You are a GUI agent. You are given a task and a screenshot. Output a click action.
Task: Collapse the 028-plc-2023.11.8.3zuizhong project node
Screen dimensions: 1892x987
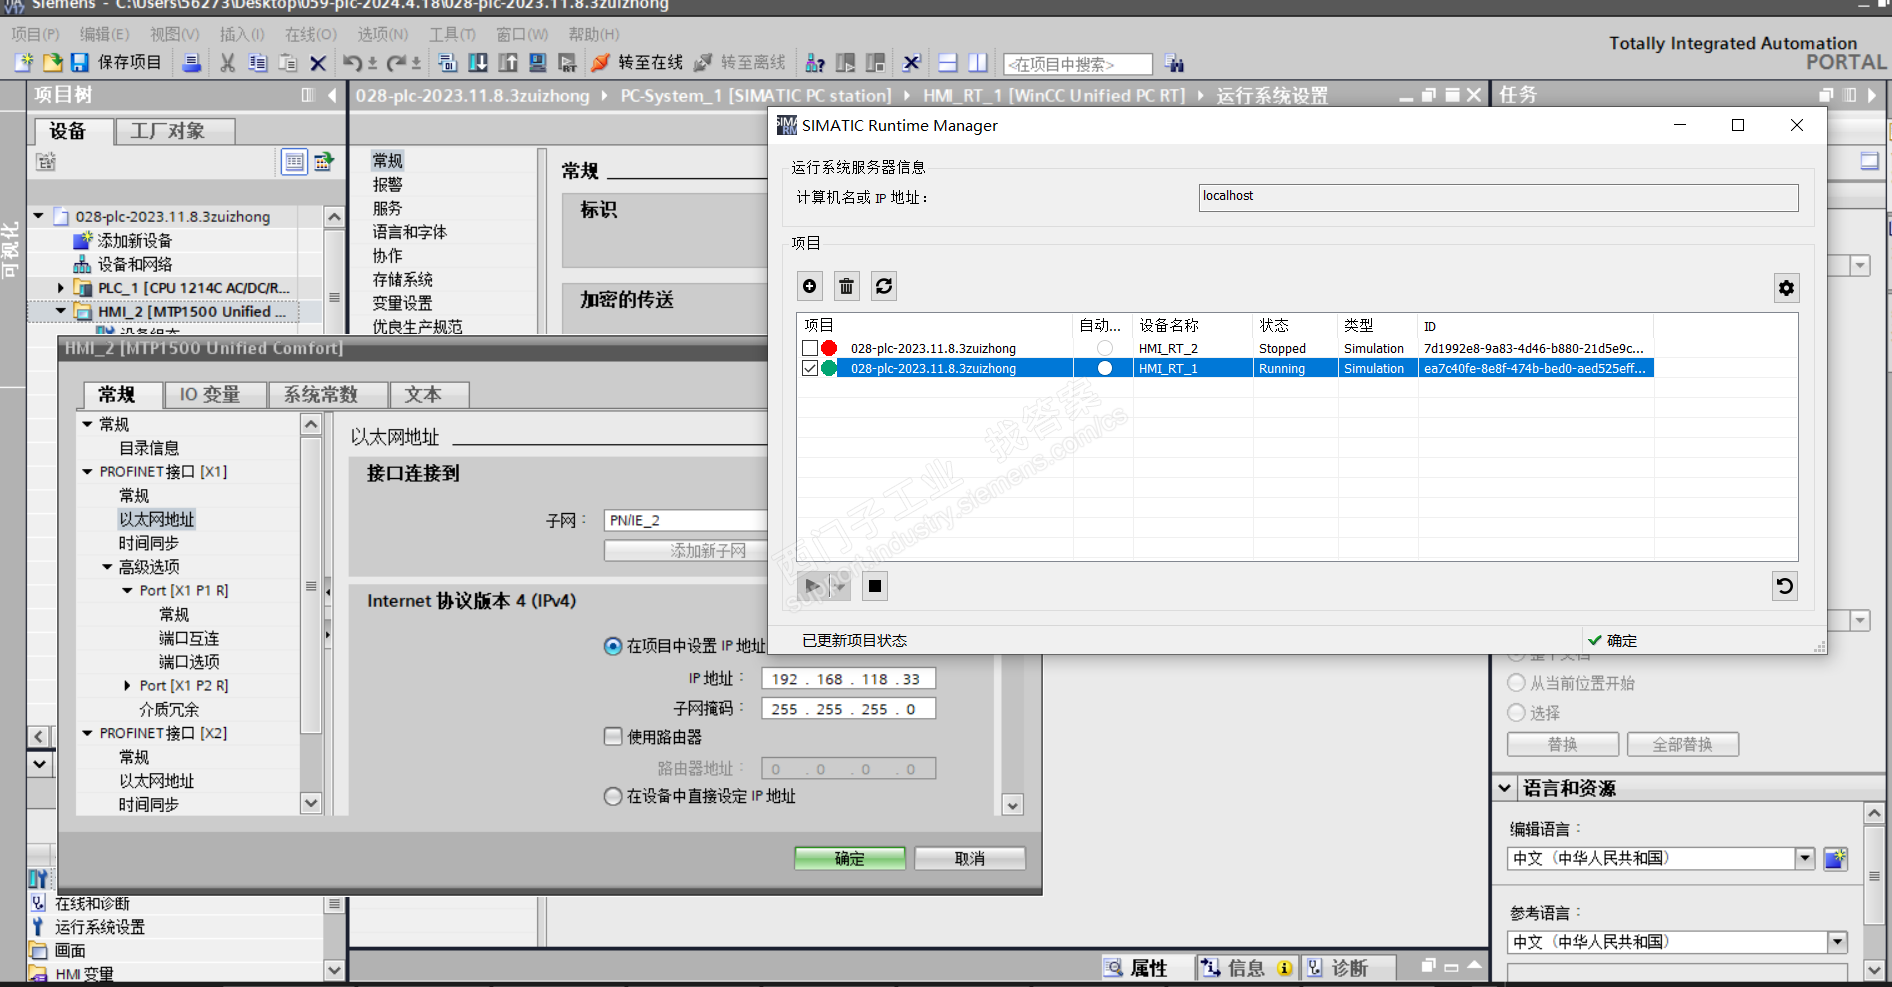point(39,216)
